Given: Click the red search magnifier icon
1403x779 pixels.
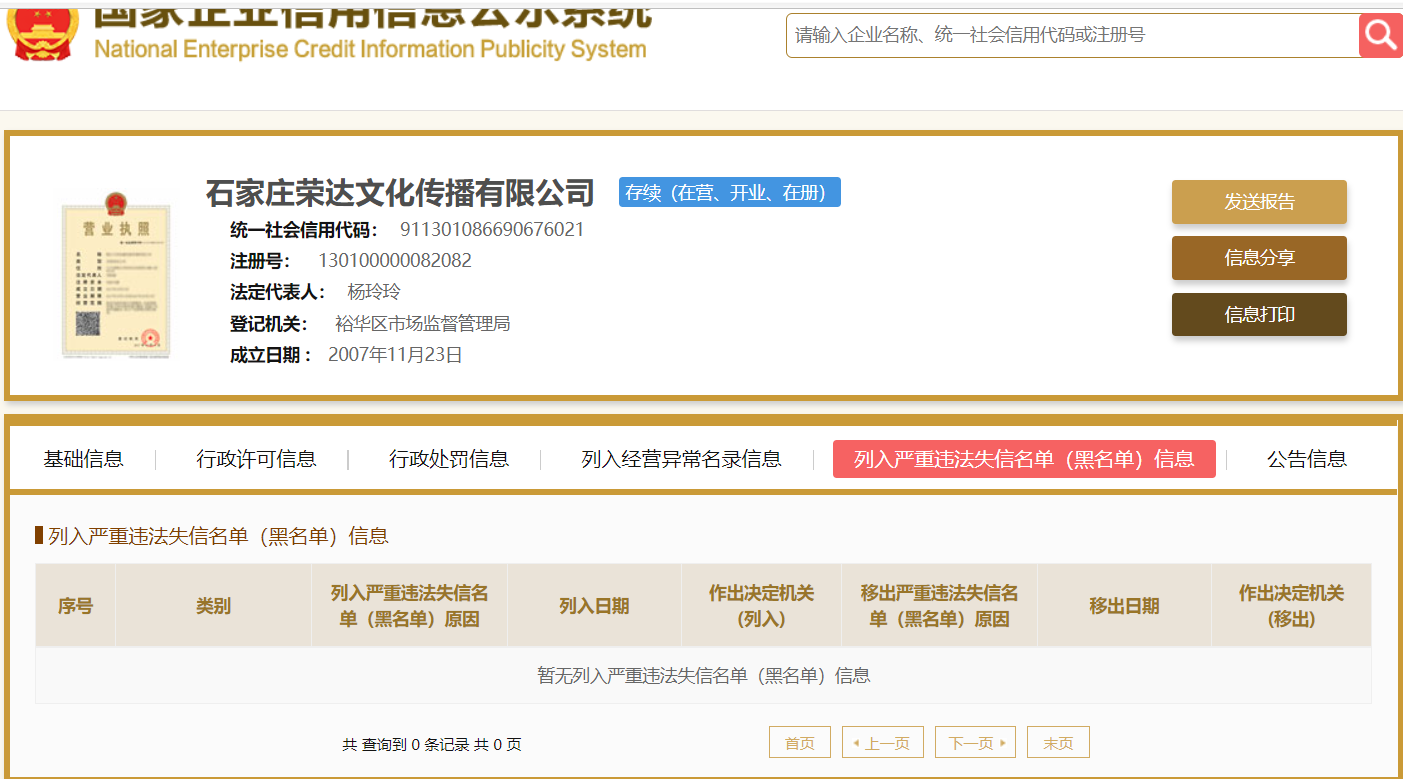Looking at the screenshot, I should pyautogui.click(x=1381, y=35).
